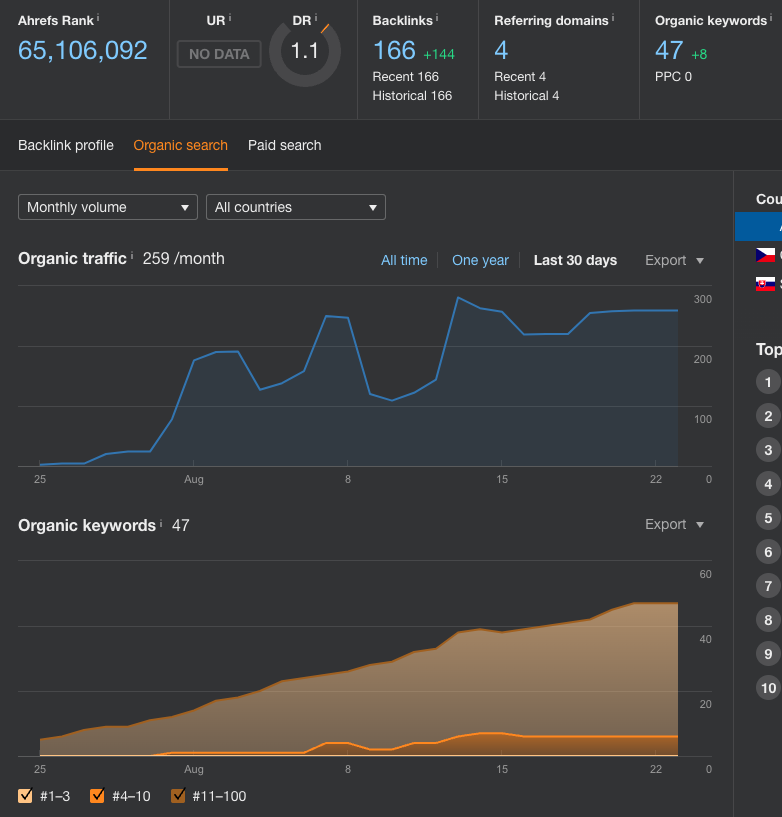Switch to the Paid search tab

[285, 145]
